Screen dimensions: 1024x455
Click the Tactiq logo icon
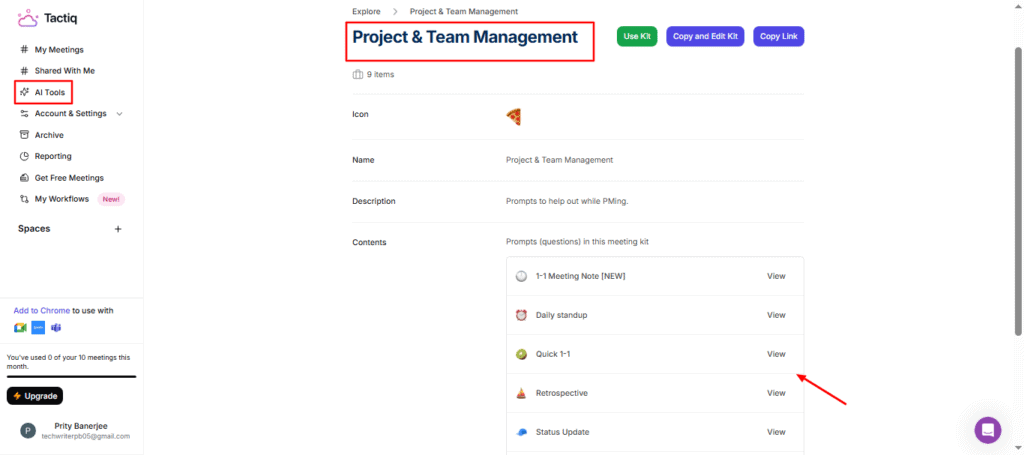[x=28, y=18]
